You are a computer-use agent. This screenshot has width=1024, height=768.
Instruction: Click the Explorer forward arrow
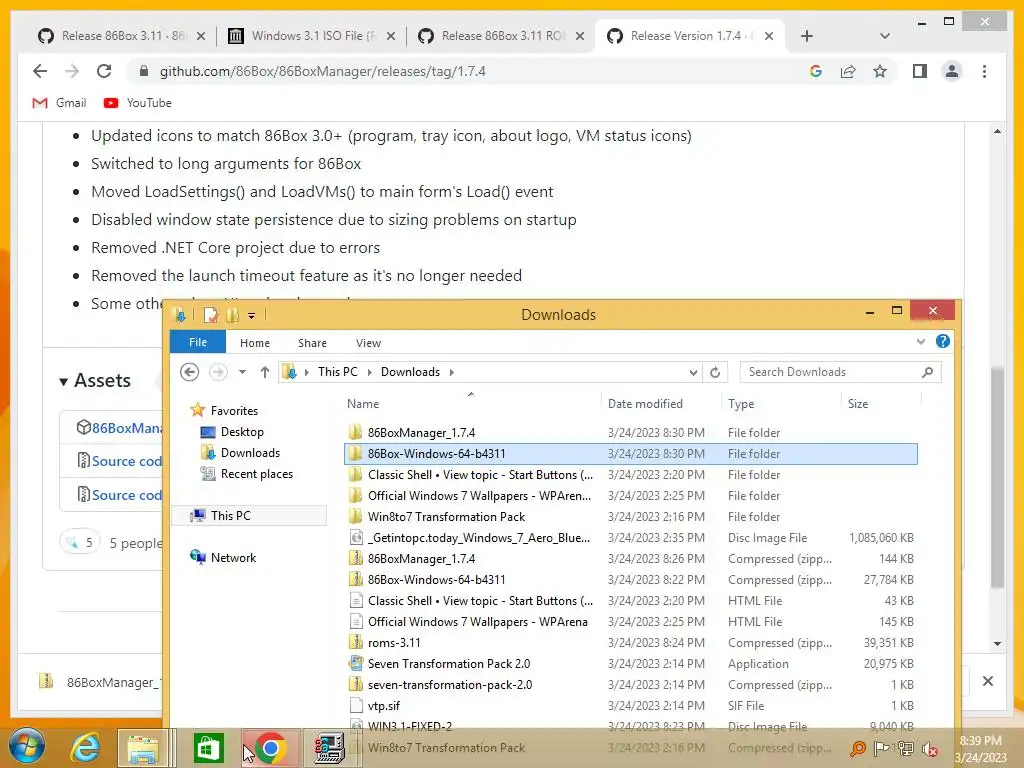218,372
